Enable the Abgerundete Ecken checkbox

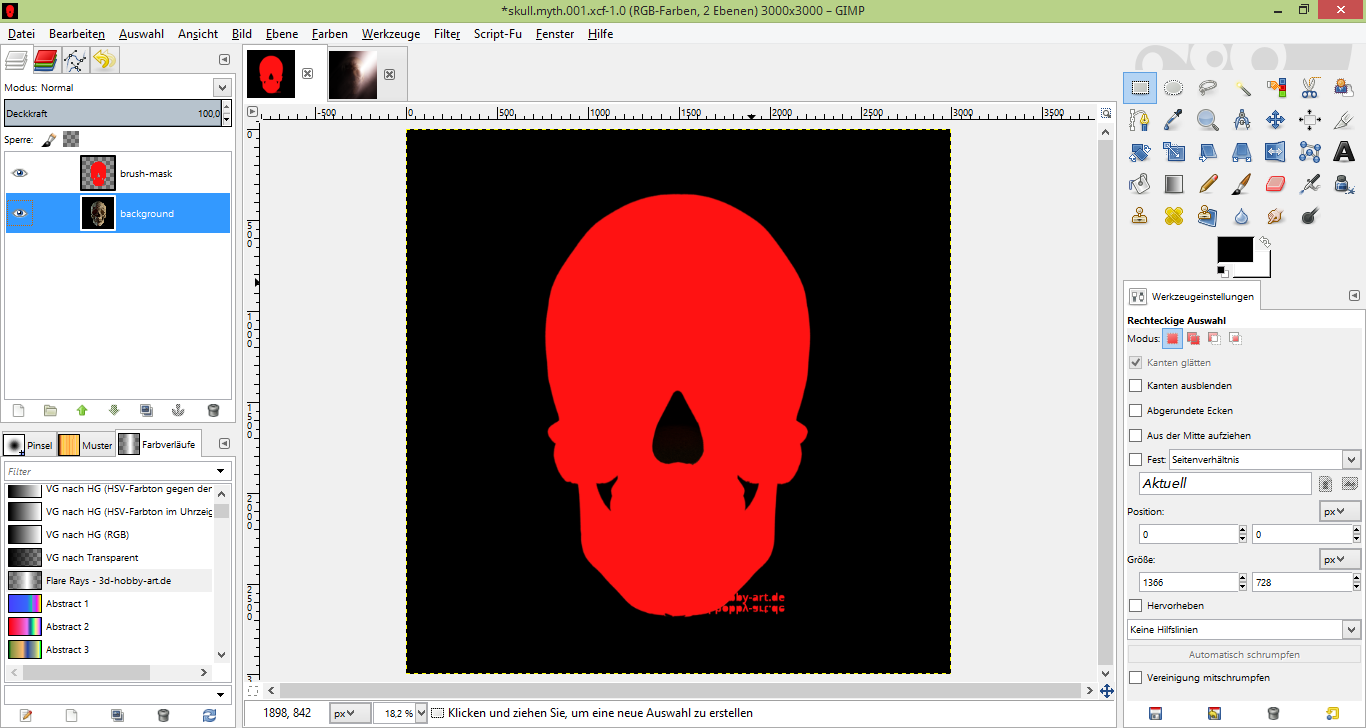coord(1135,411)
